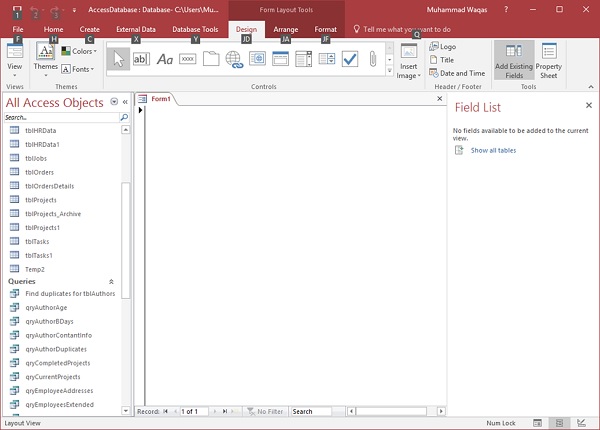Activate the Select arrow tool
Viewport: 600px width, 430px height.
click(118, 59)
